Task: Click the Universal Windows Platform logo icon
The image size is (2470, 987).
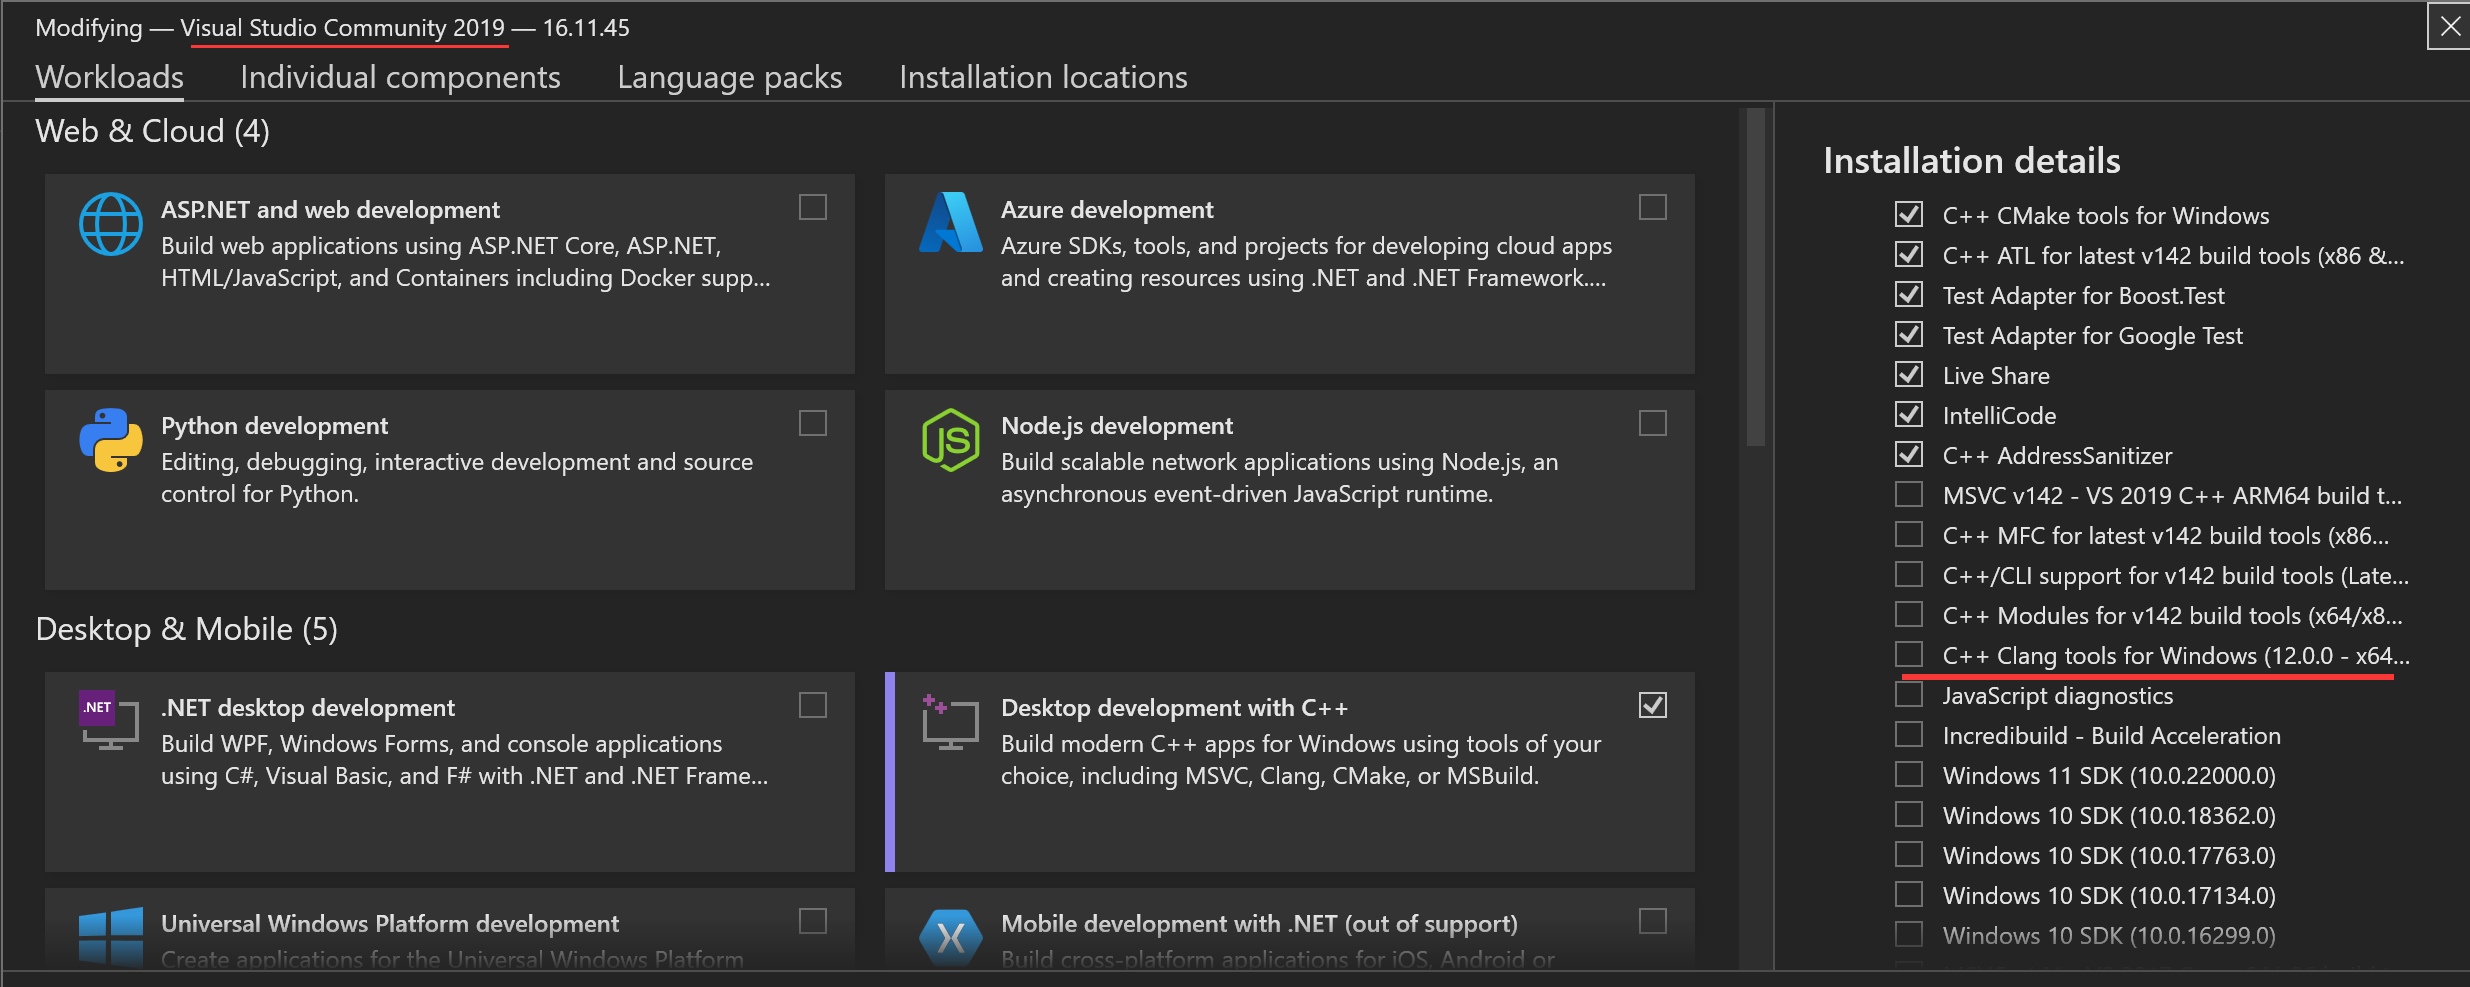Action: tap(110, 936)
